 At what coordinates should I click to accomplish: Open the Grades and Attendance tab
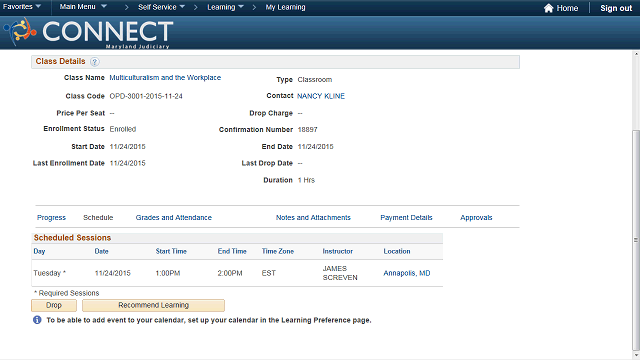pyautogui.click(x=173, y=218)
